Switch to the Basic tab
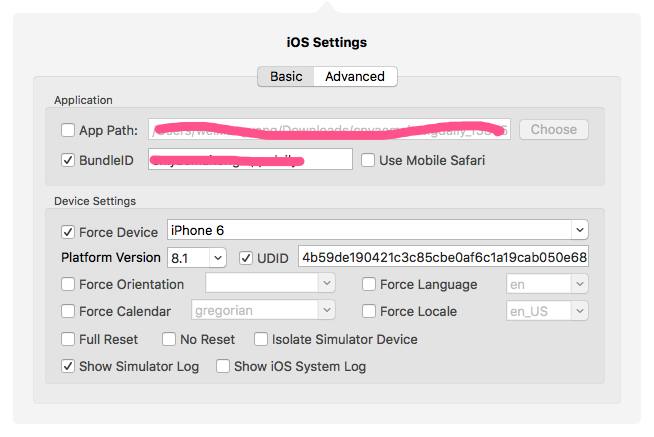Screen dimensions: 654x437 coord(286,76)
